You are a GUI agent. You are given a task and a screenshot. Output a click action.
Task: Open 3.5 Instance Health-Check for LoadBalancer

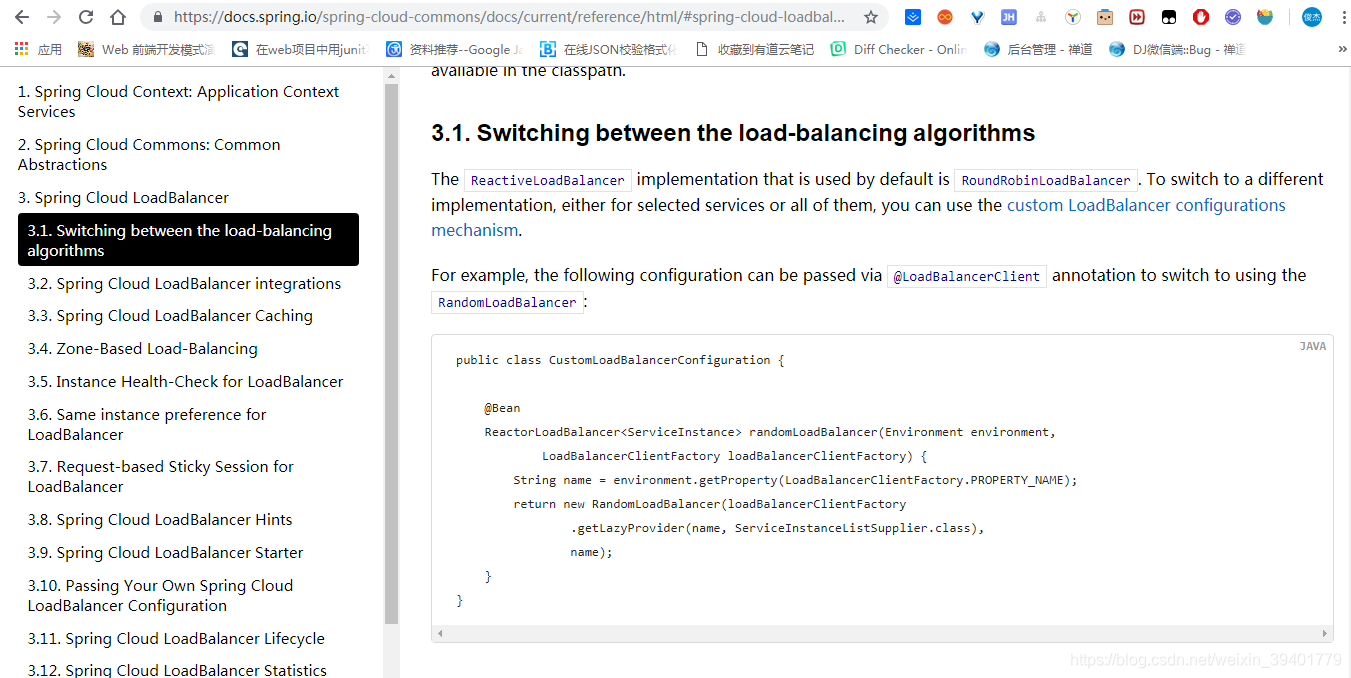tap(185, 381)
